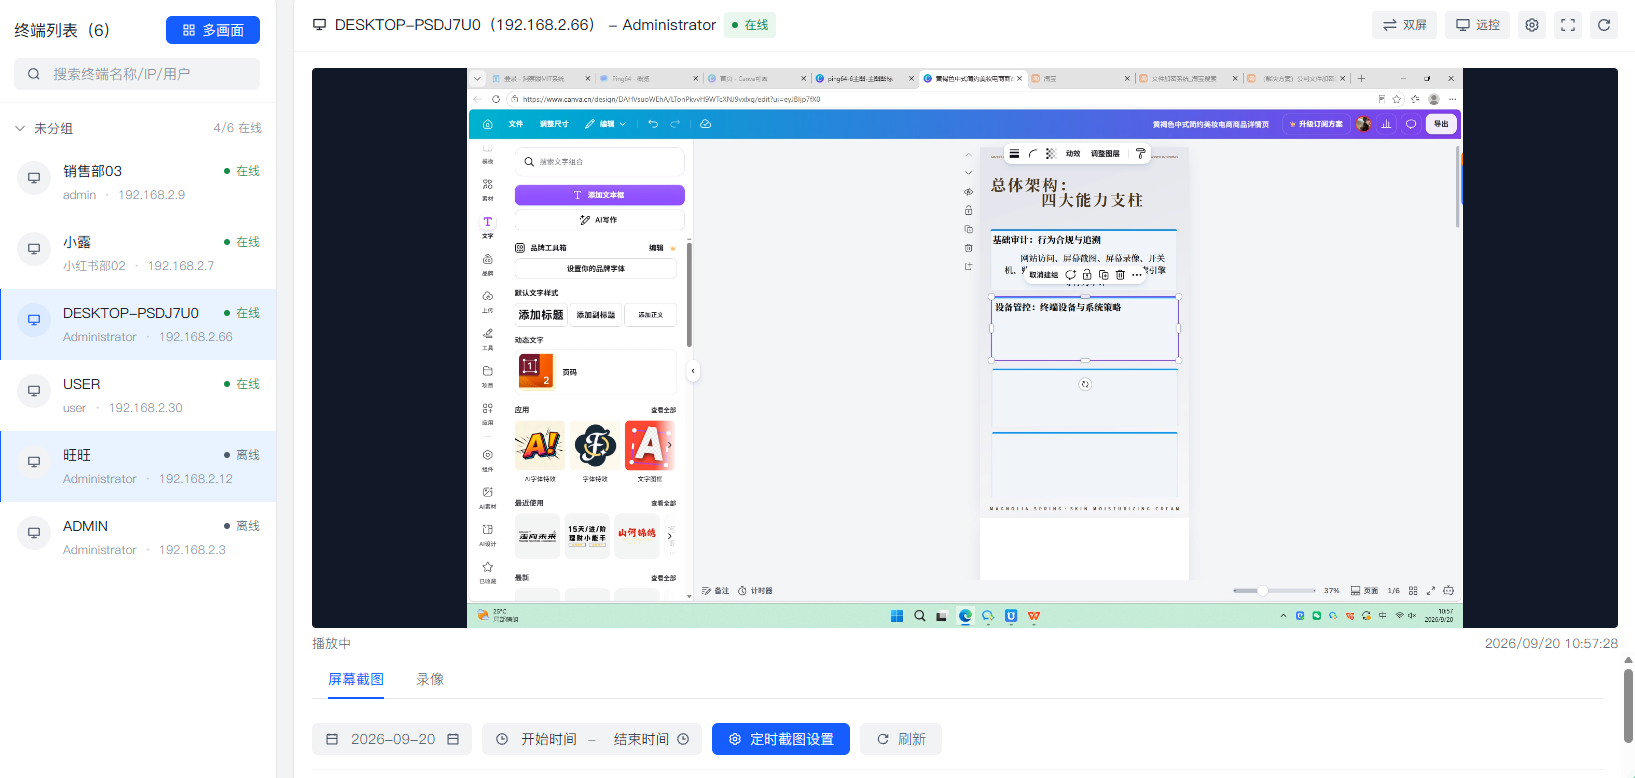Open the AI字体特效 app thumbnail
Viewport: 1635px width, 778px height.
[x=540, y=445]
